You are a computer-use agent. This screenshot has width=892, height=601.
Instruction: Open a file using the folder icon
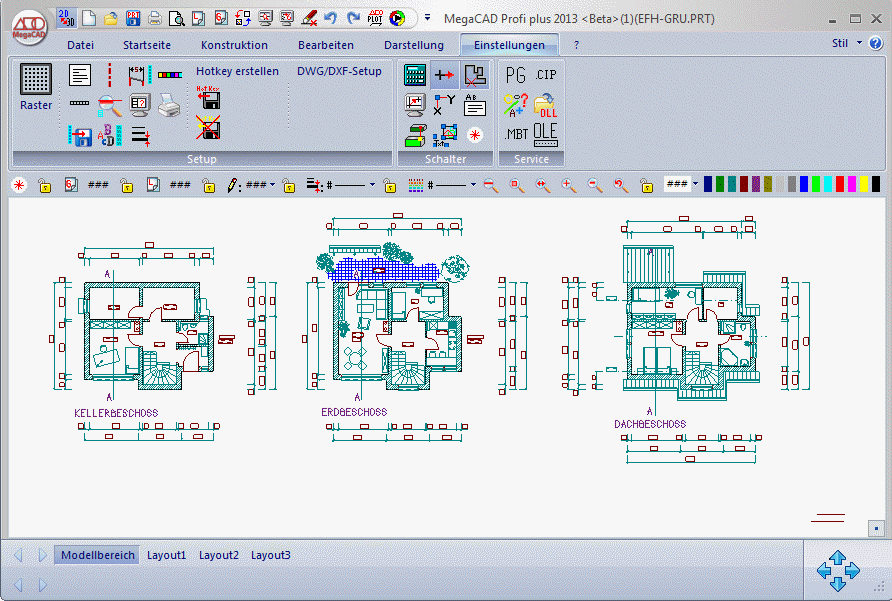(x=111, y=19)
